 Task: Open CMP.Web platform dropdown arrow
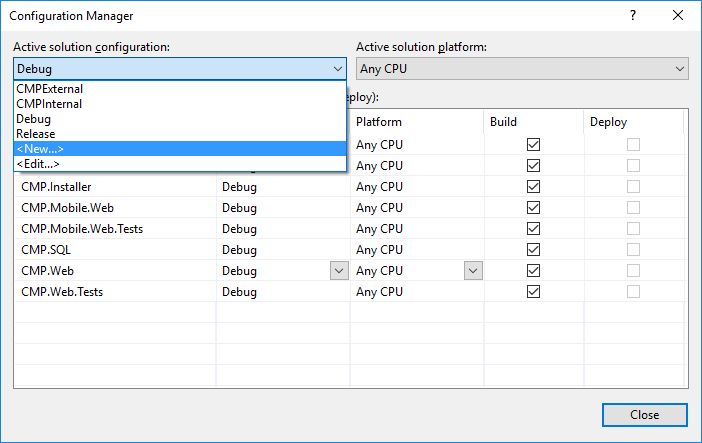click(x=473, y=271)
